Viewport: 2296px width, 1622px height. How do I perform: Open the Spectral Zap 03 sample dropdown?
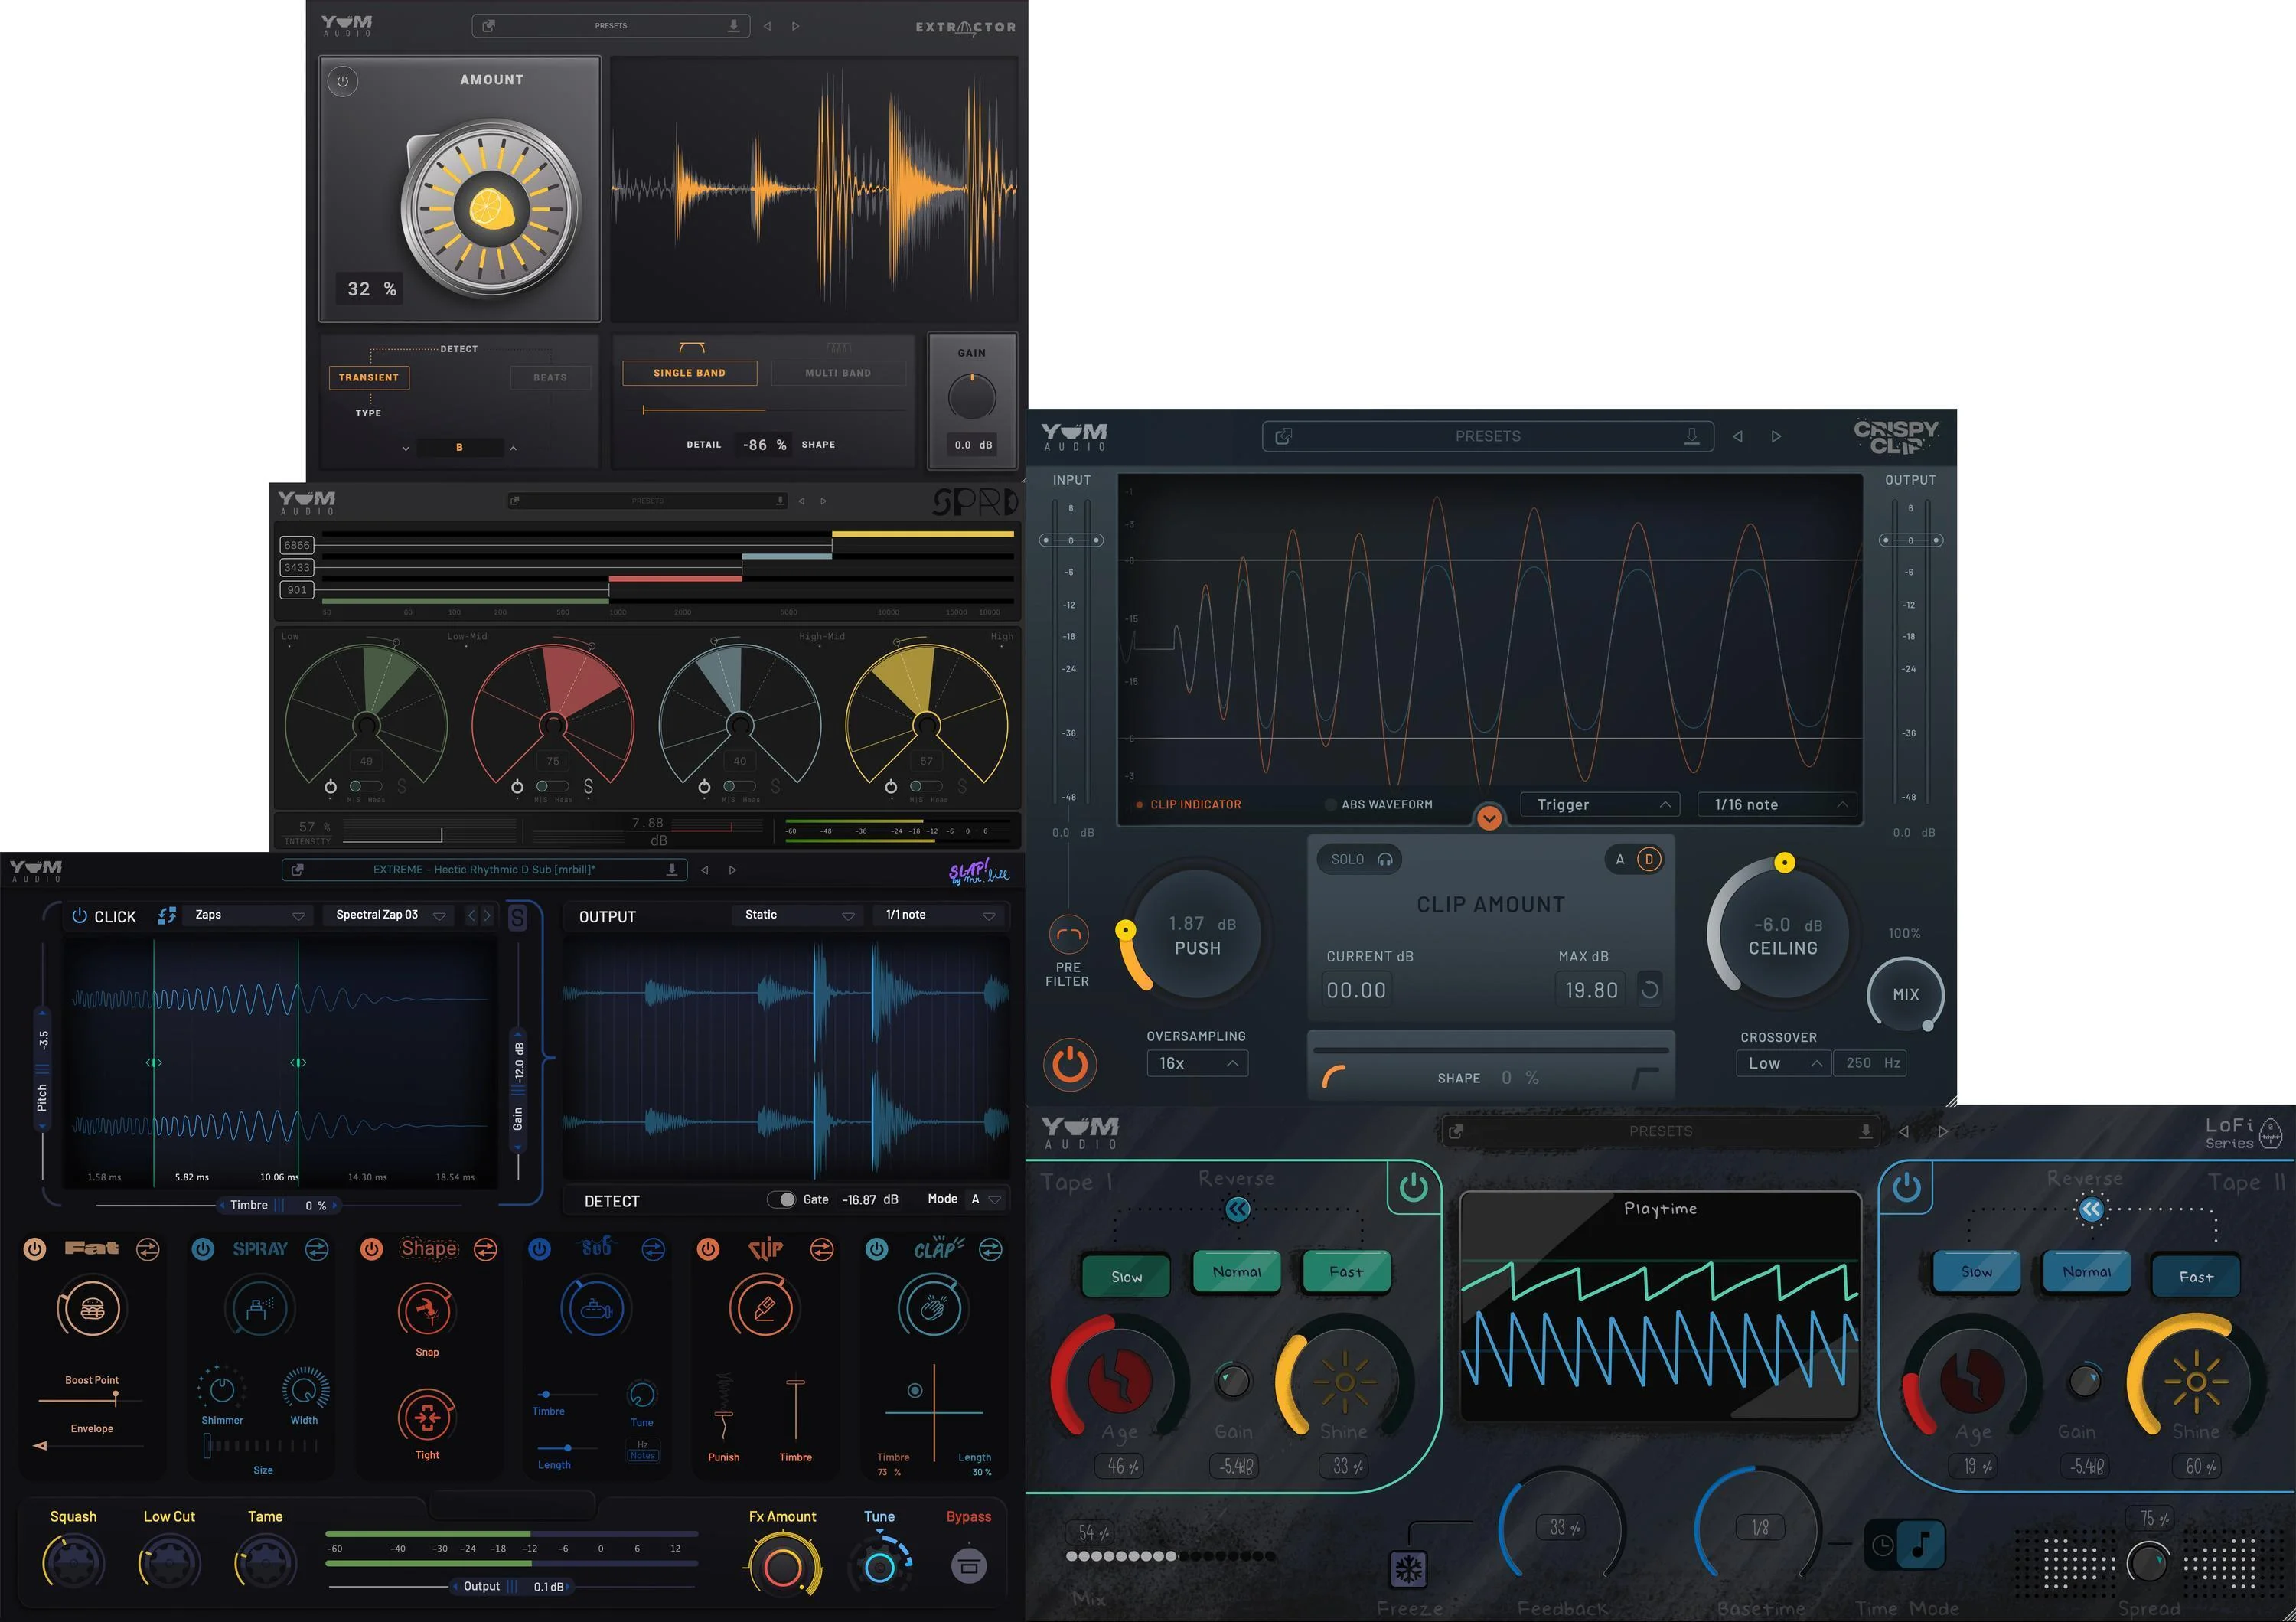point(389,915)
